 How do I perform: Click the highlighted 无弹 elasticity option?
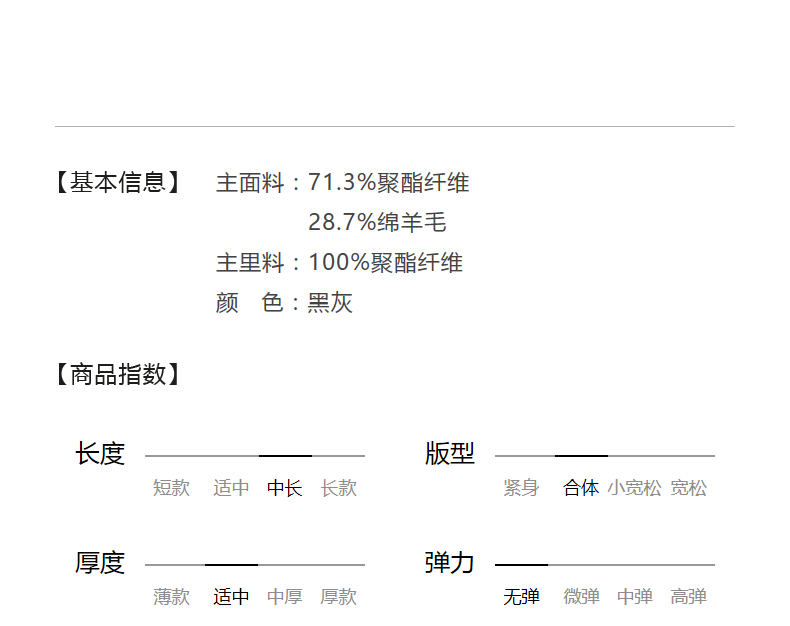pyautogui.click(x=521, y=597)
